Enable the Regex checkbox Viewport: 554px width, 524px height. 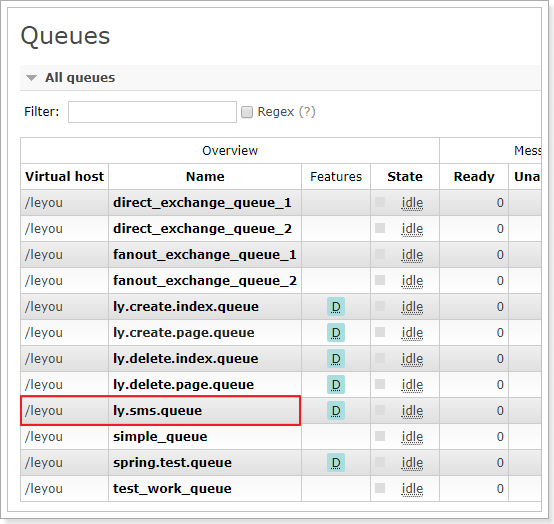247,112
